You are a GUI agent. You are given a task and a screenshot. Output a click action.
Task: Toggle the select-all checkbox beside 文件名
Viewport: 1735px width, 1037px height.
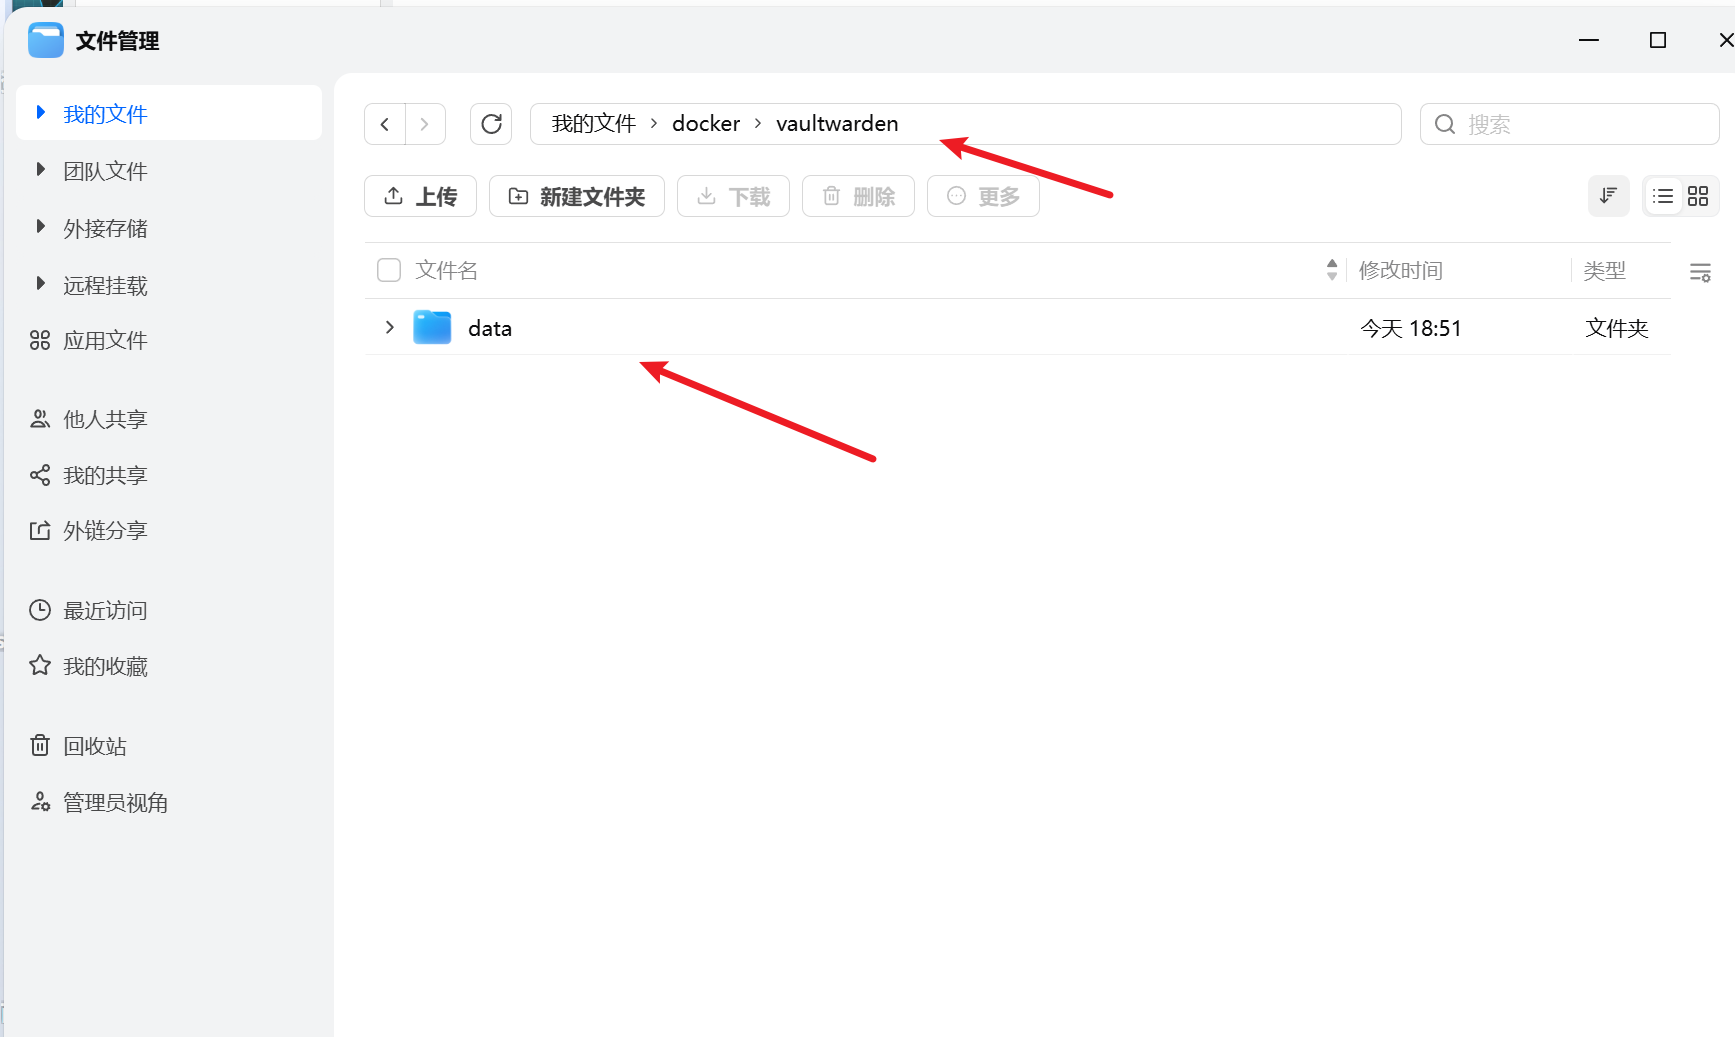(389, 270)
